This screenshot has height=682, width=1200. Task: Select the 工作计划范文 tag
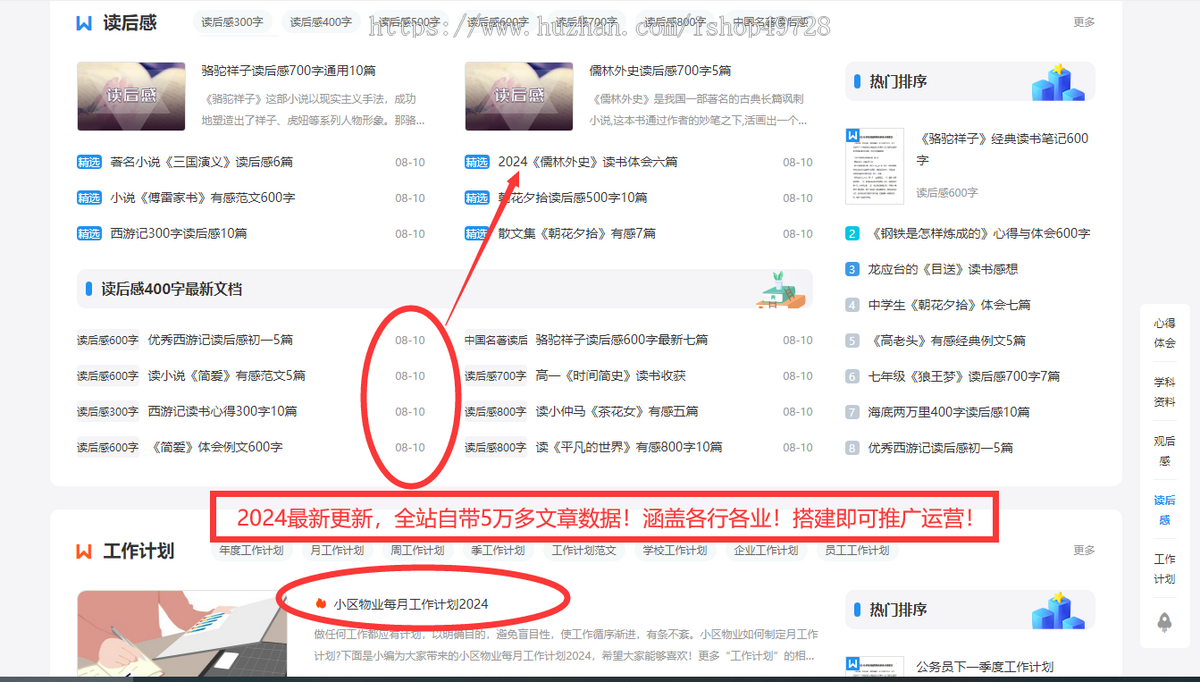point(584,550)
